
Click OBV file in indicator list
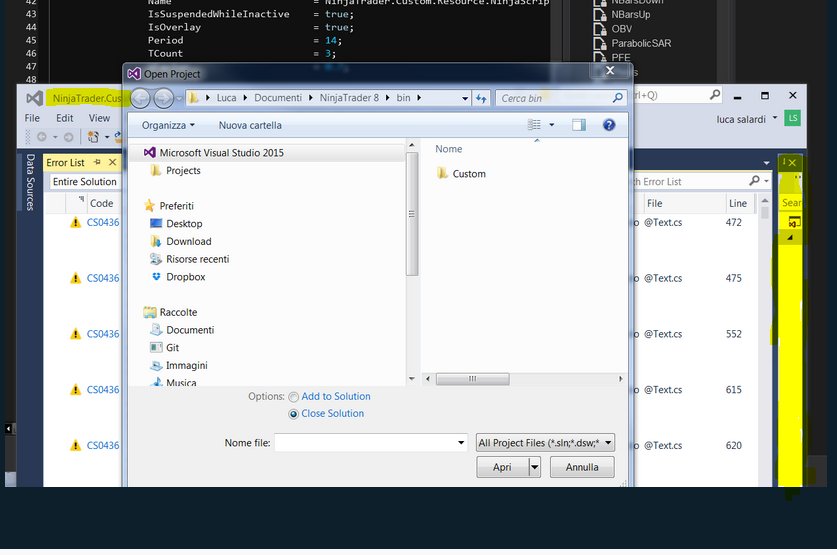click(613, 29)
